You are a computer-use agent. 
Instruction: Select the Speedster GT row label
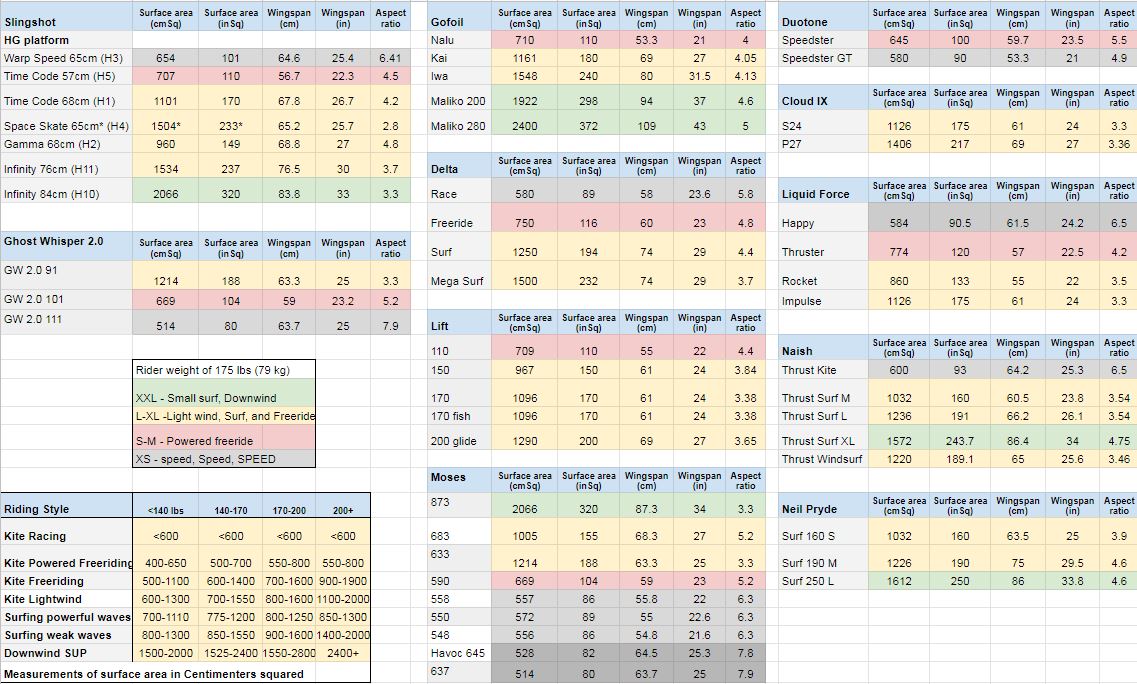point(823,58)
